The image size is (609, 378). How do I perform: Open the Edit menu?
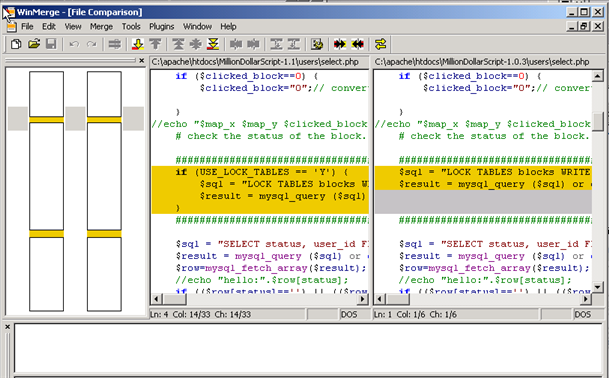coord(49,26)
